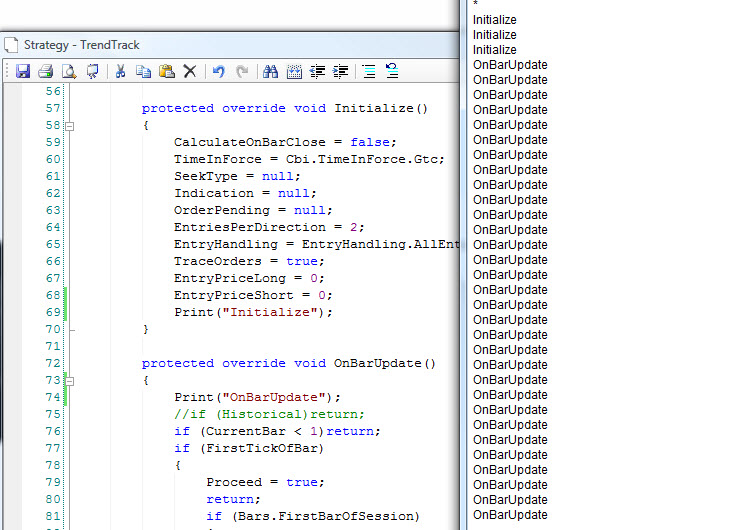This screenshot has width=750, height=530.
Task: Click the protected override void OnBarUpdate() declaration
Action: point(288,363)
